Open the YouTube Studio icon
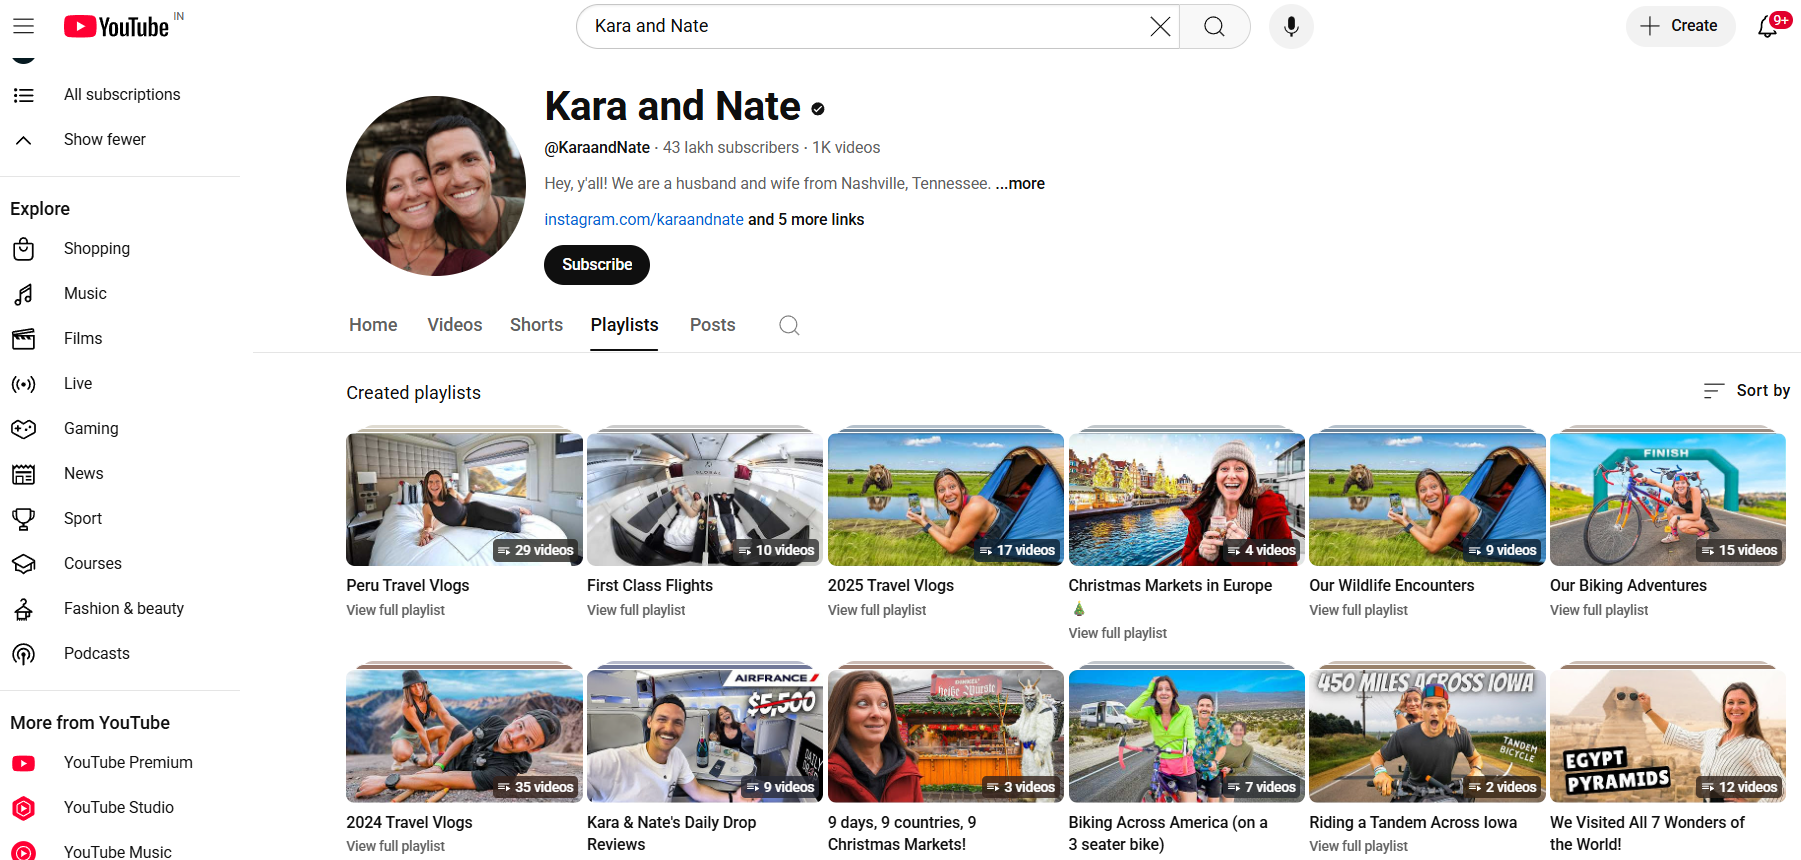The image size is (1801, 860). pyautogui.click(x=24, y=808)
